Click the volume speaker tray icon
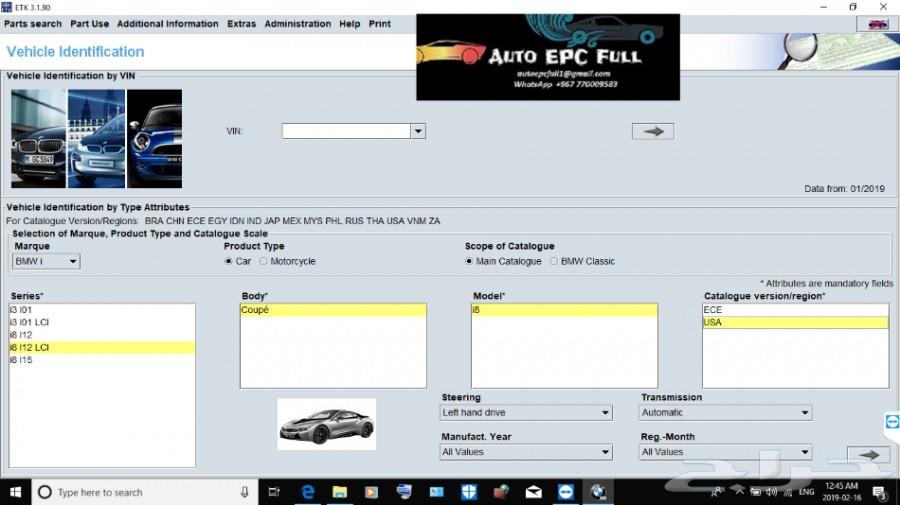The width and height of the screenshot is (900, 505). pos(771,492)
